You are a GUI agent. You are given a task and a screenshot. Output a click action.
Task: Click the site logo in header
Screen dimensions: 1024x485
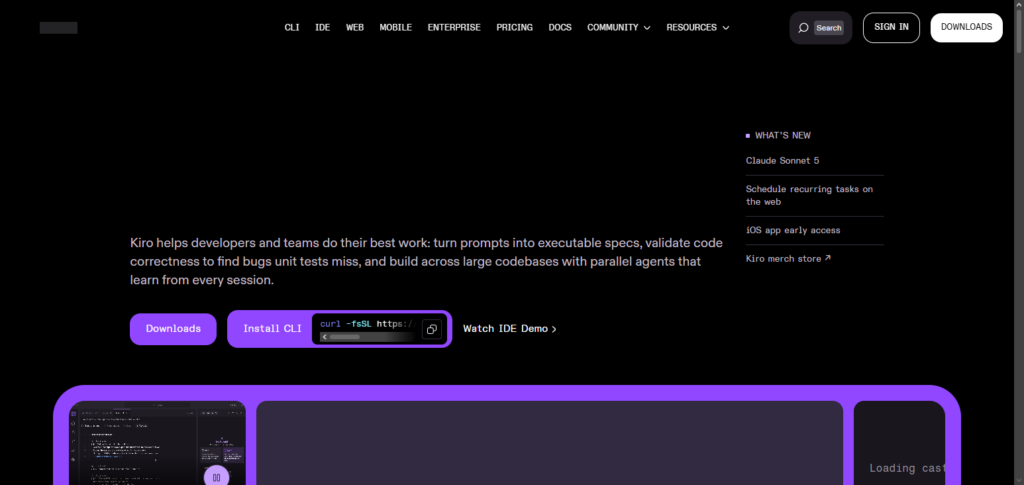tap(58, 27)
